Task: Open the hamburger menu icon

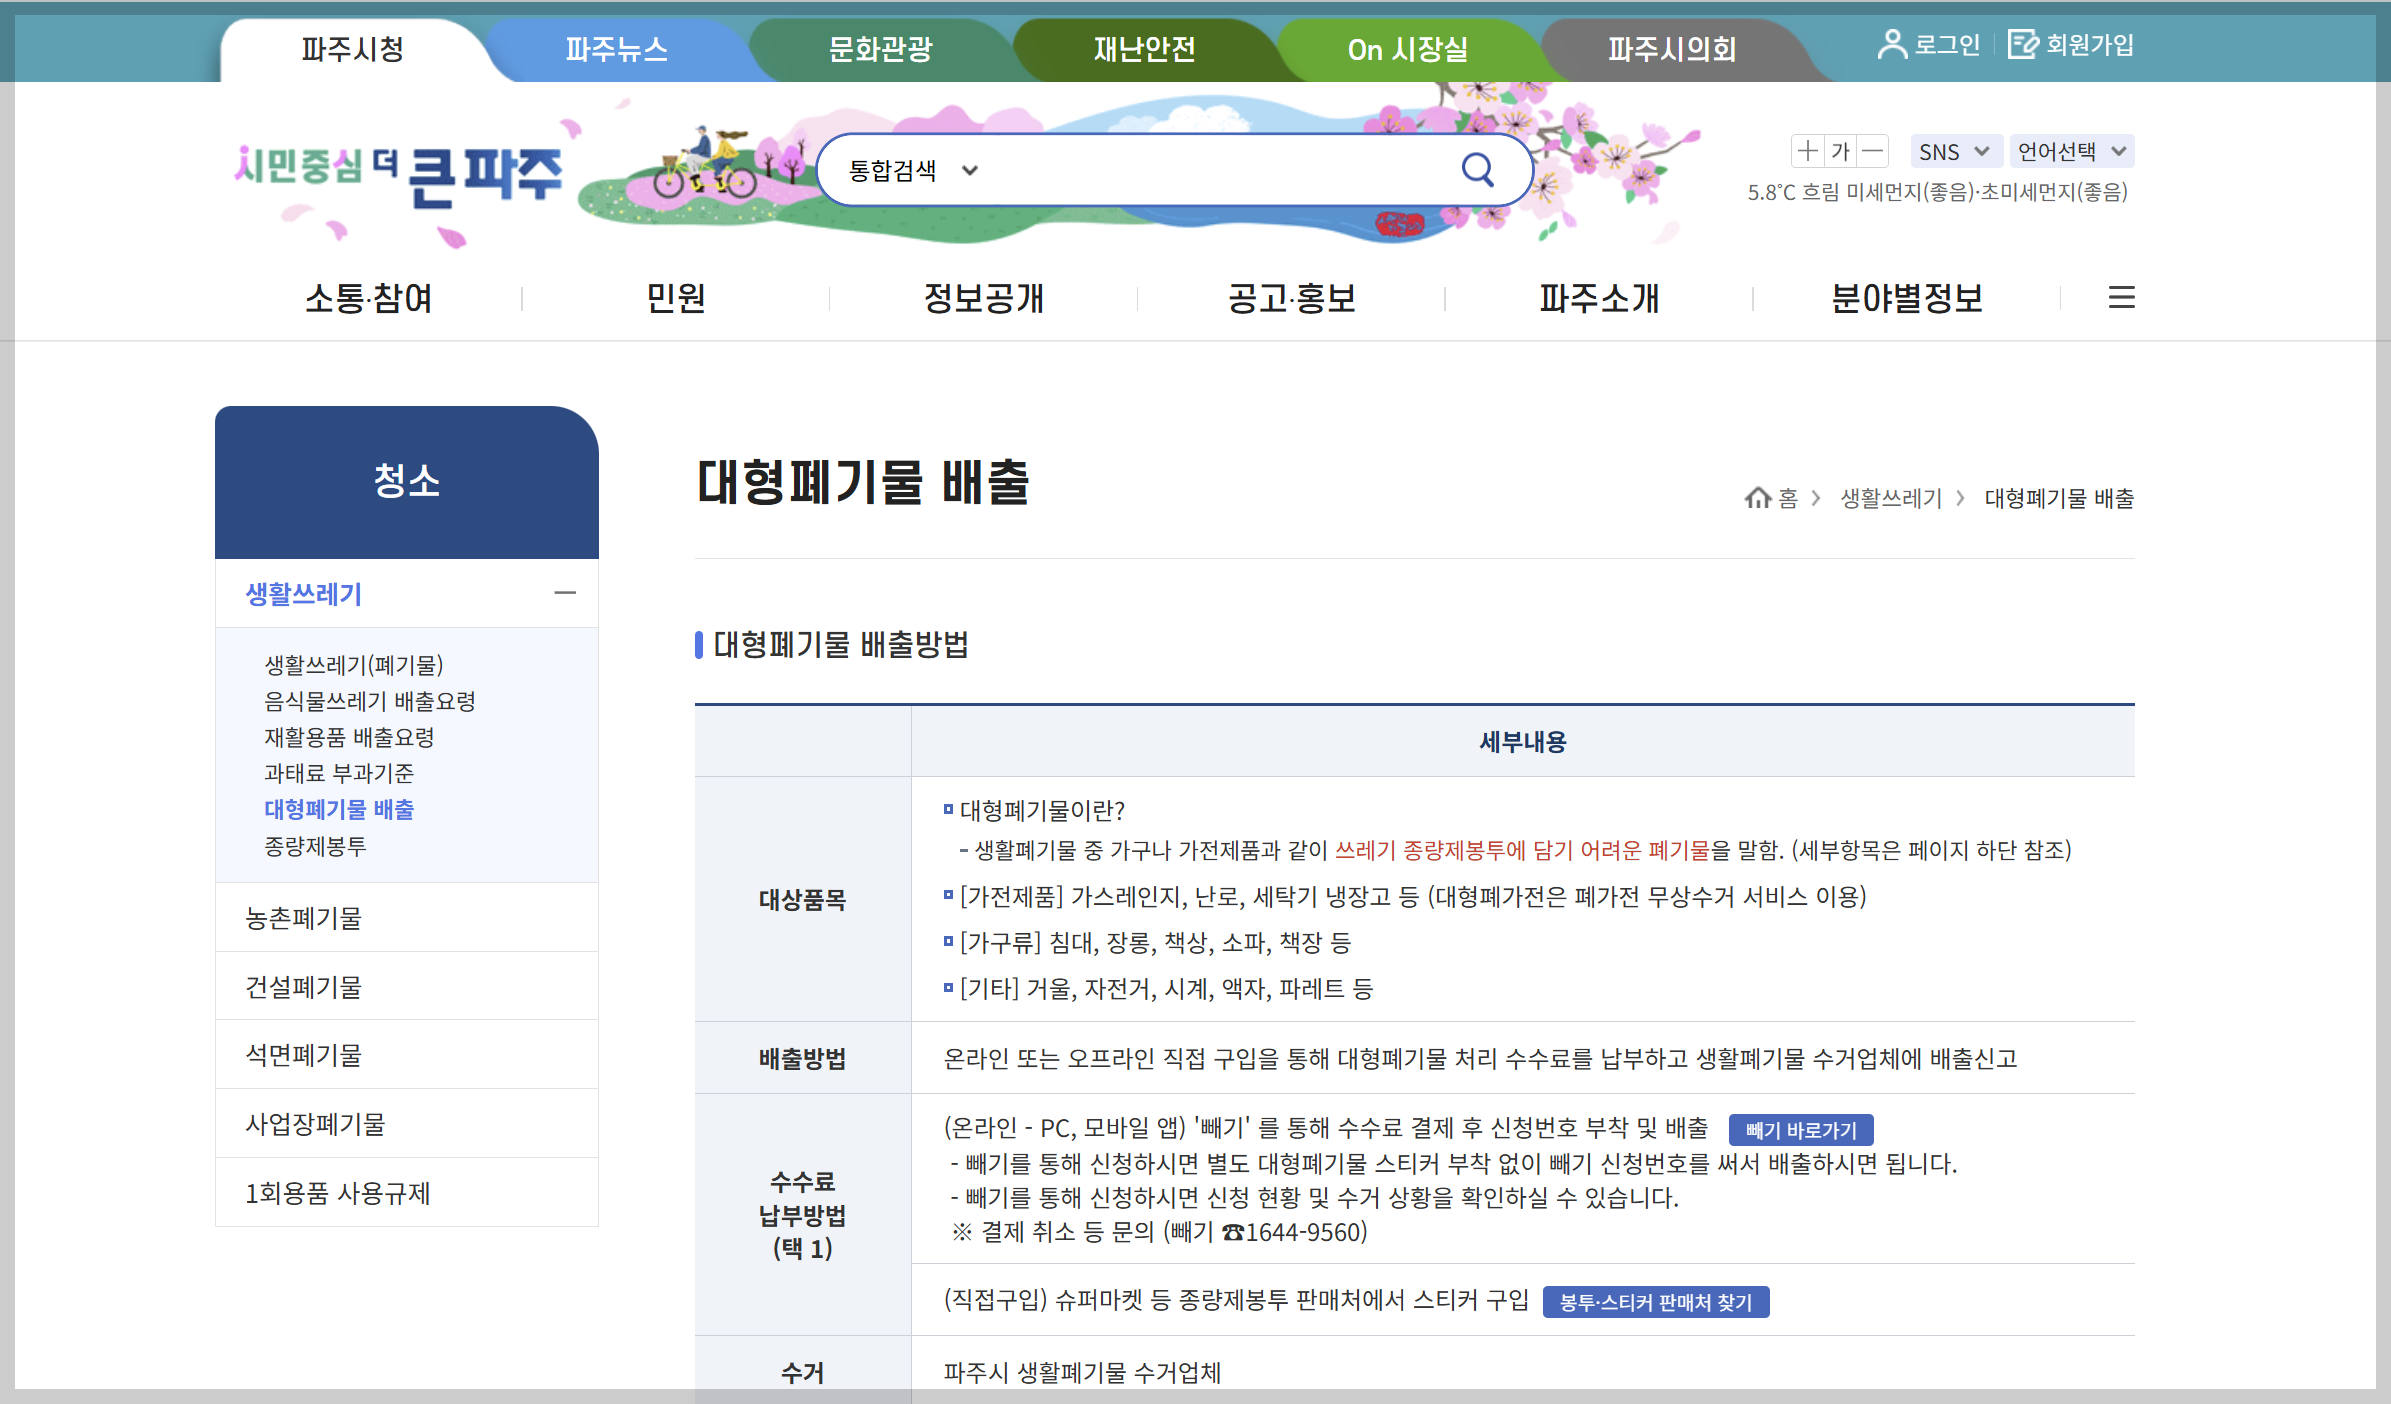Action: point(2120,297)
